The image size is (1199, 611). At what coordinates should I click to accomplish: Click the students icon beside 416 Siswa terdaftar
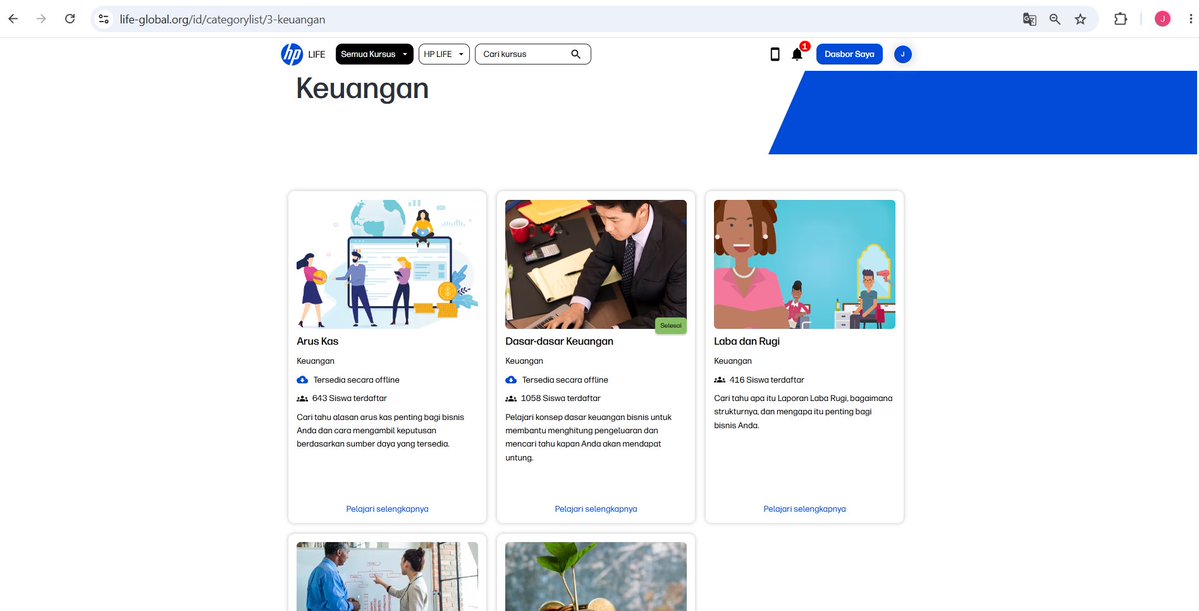[720, 380]
